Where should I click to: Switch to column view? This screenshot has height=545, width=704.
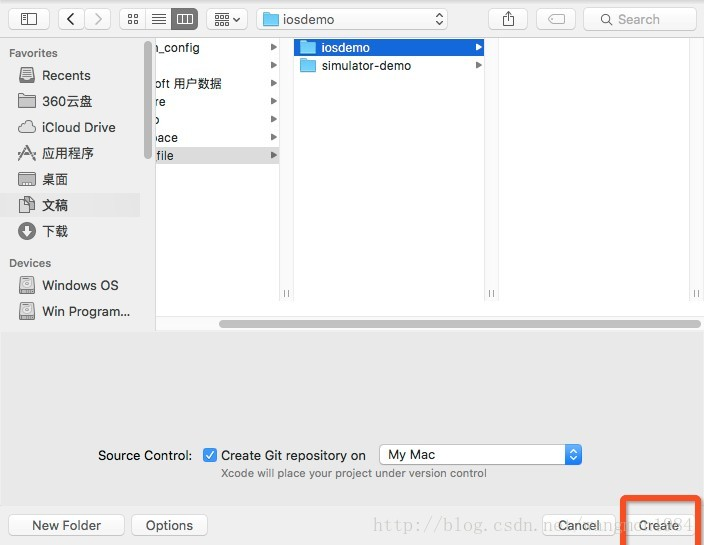point(185,19)
